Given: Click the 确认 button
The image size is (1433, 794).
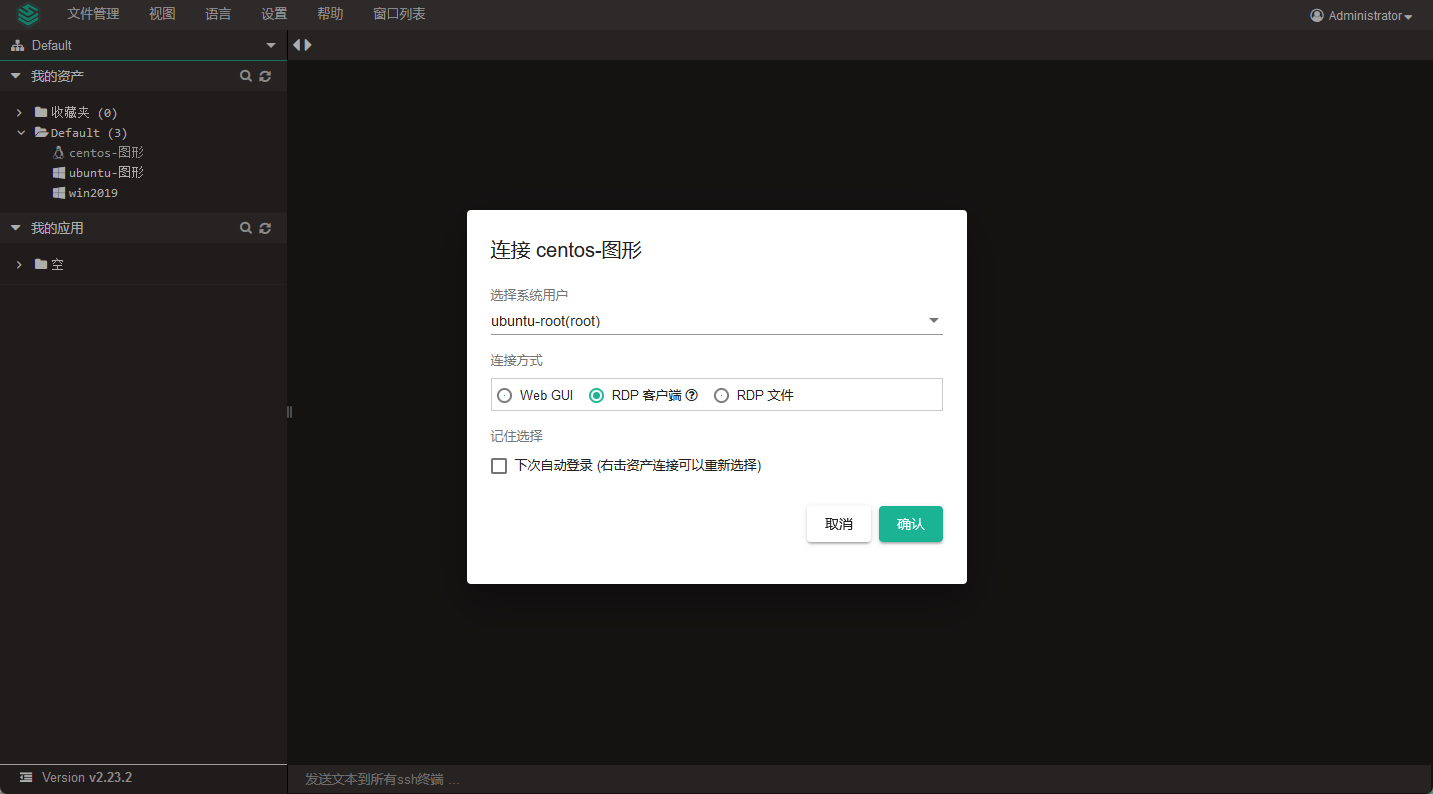Looking at the screenshot, I should (x=910, y=524).
